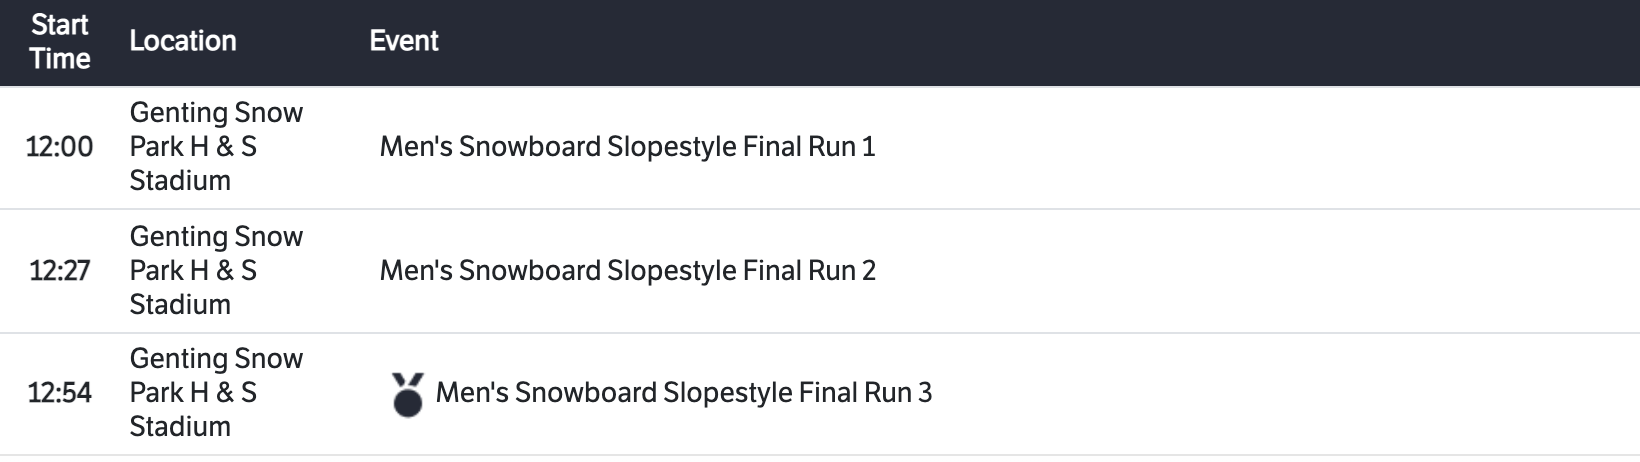Viewport: 1640px width, 462px height.
Task: Click empty space right of Final Run 1
Action: coord(1250,147)
